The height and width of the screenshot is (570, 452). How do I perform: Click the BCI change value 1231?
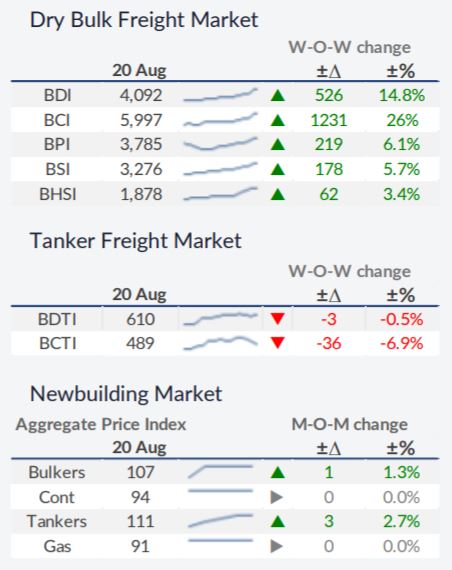coord(329,120)
